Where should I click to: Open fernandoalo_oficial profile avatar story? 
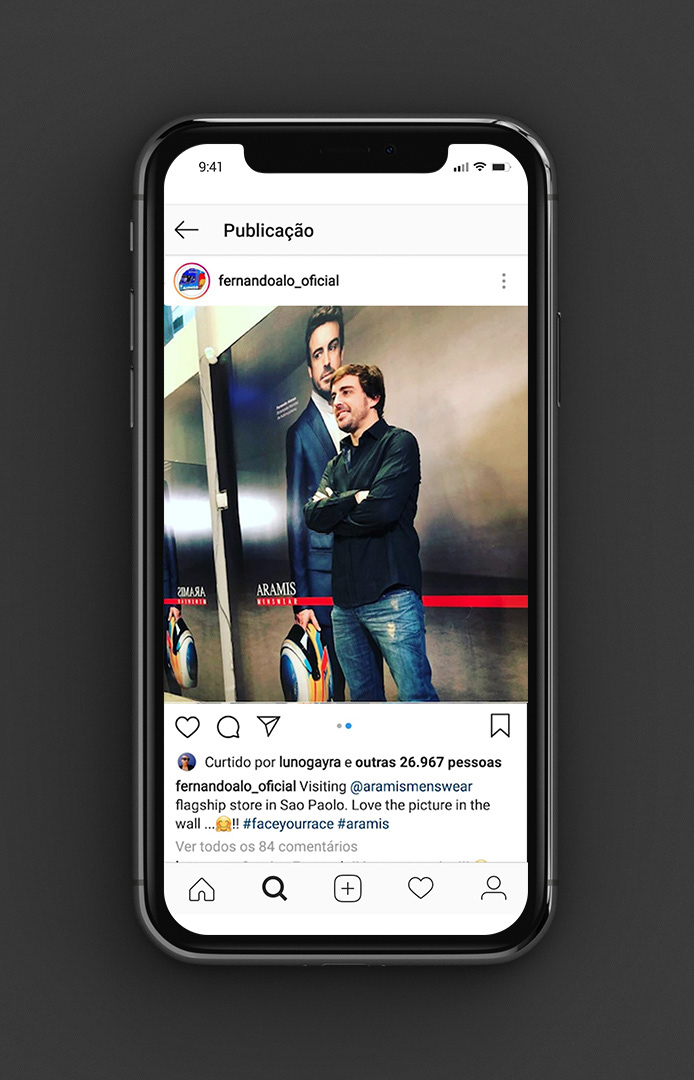[x=191, y=280]
